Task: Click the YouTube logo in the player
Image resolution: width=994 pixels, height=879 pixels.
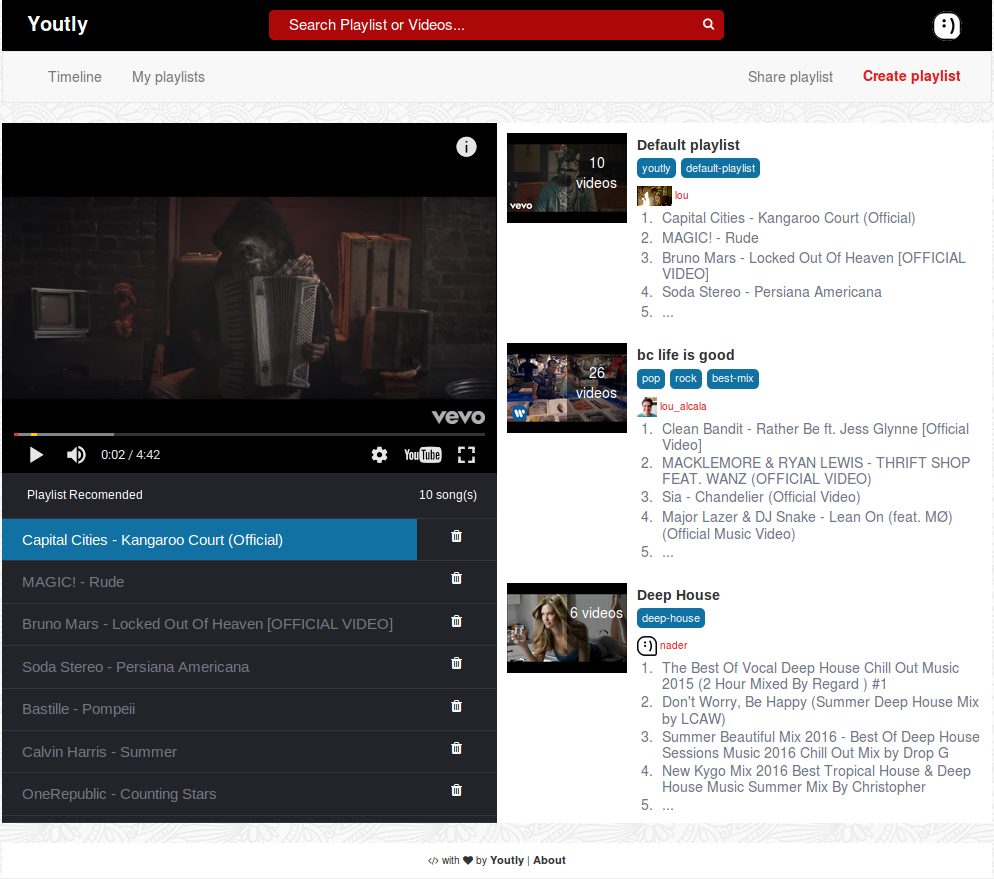Action: click(x=422, y=454)
